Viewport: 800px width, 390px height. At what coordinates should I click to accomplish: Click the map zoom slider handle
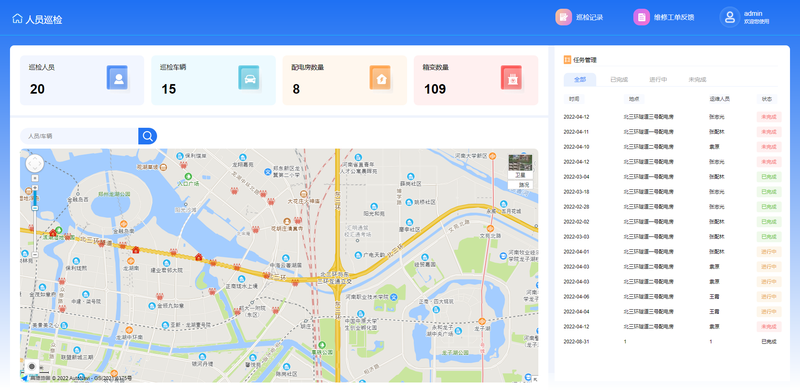click(x=35, y=208)
